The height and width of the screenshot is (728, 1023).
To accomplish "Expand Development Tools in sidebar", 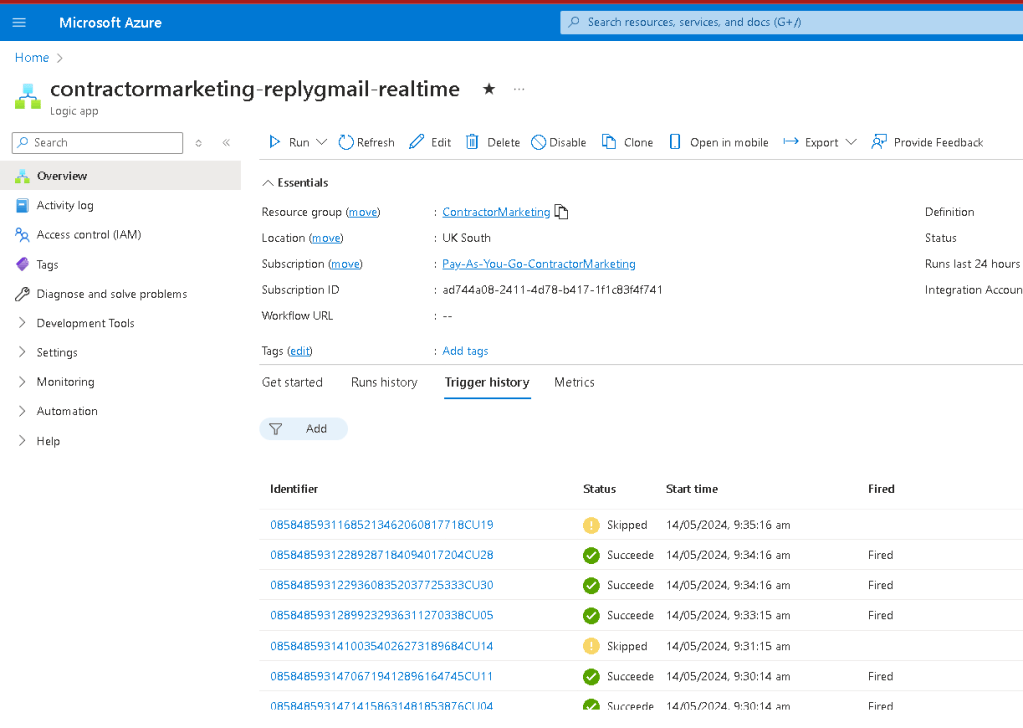I will coord(22,323).
